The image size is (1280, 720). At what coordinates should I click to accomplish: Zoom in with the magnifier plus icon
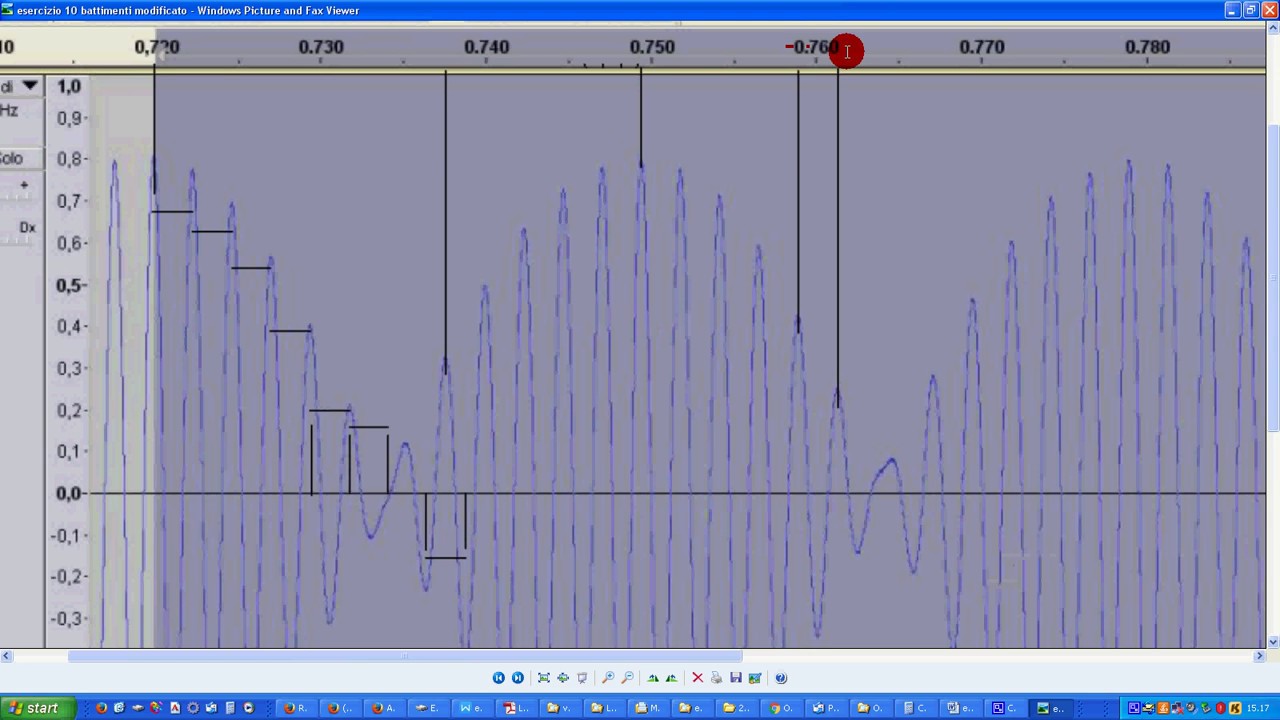click(x=608, y=678)
